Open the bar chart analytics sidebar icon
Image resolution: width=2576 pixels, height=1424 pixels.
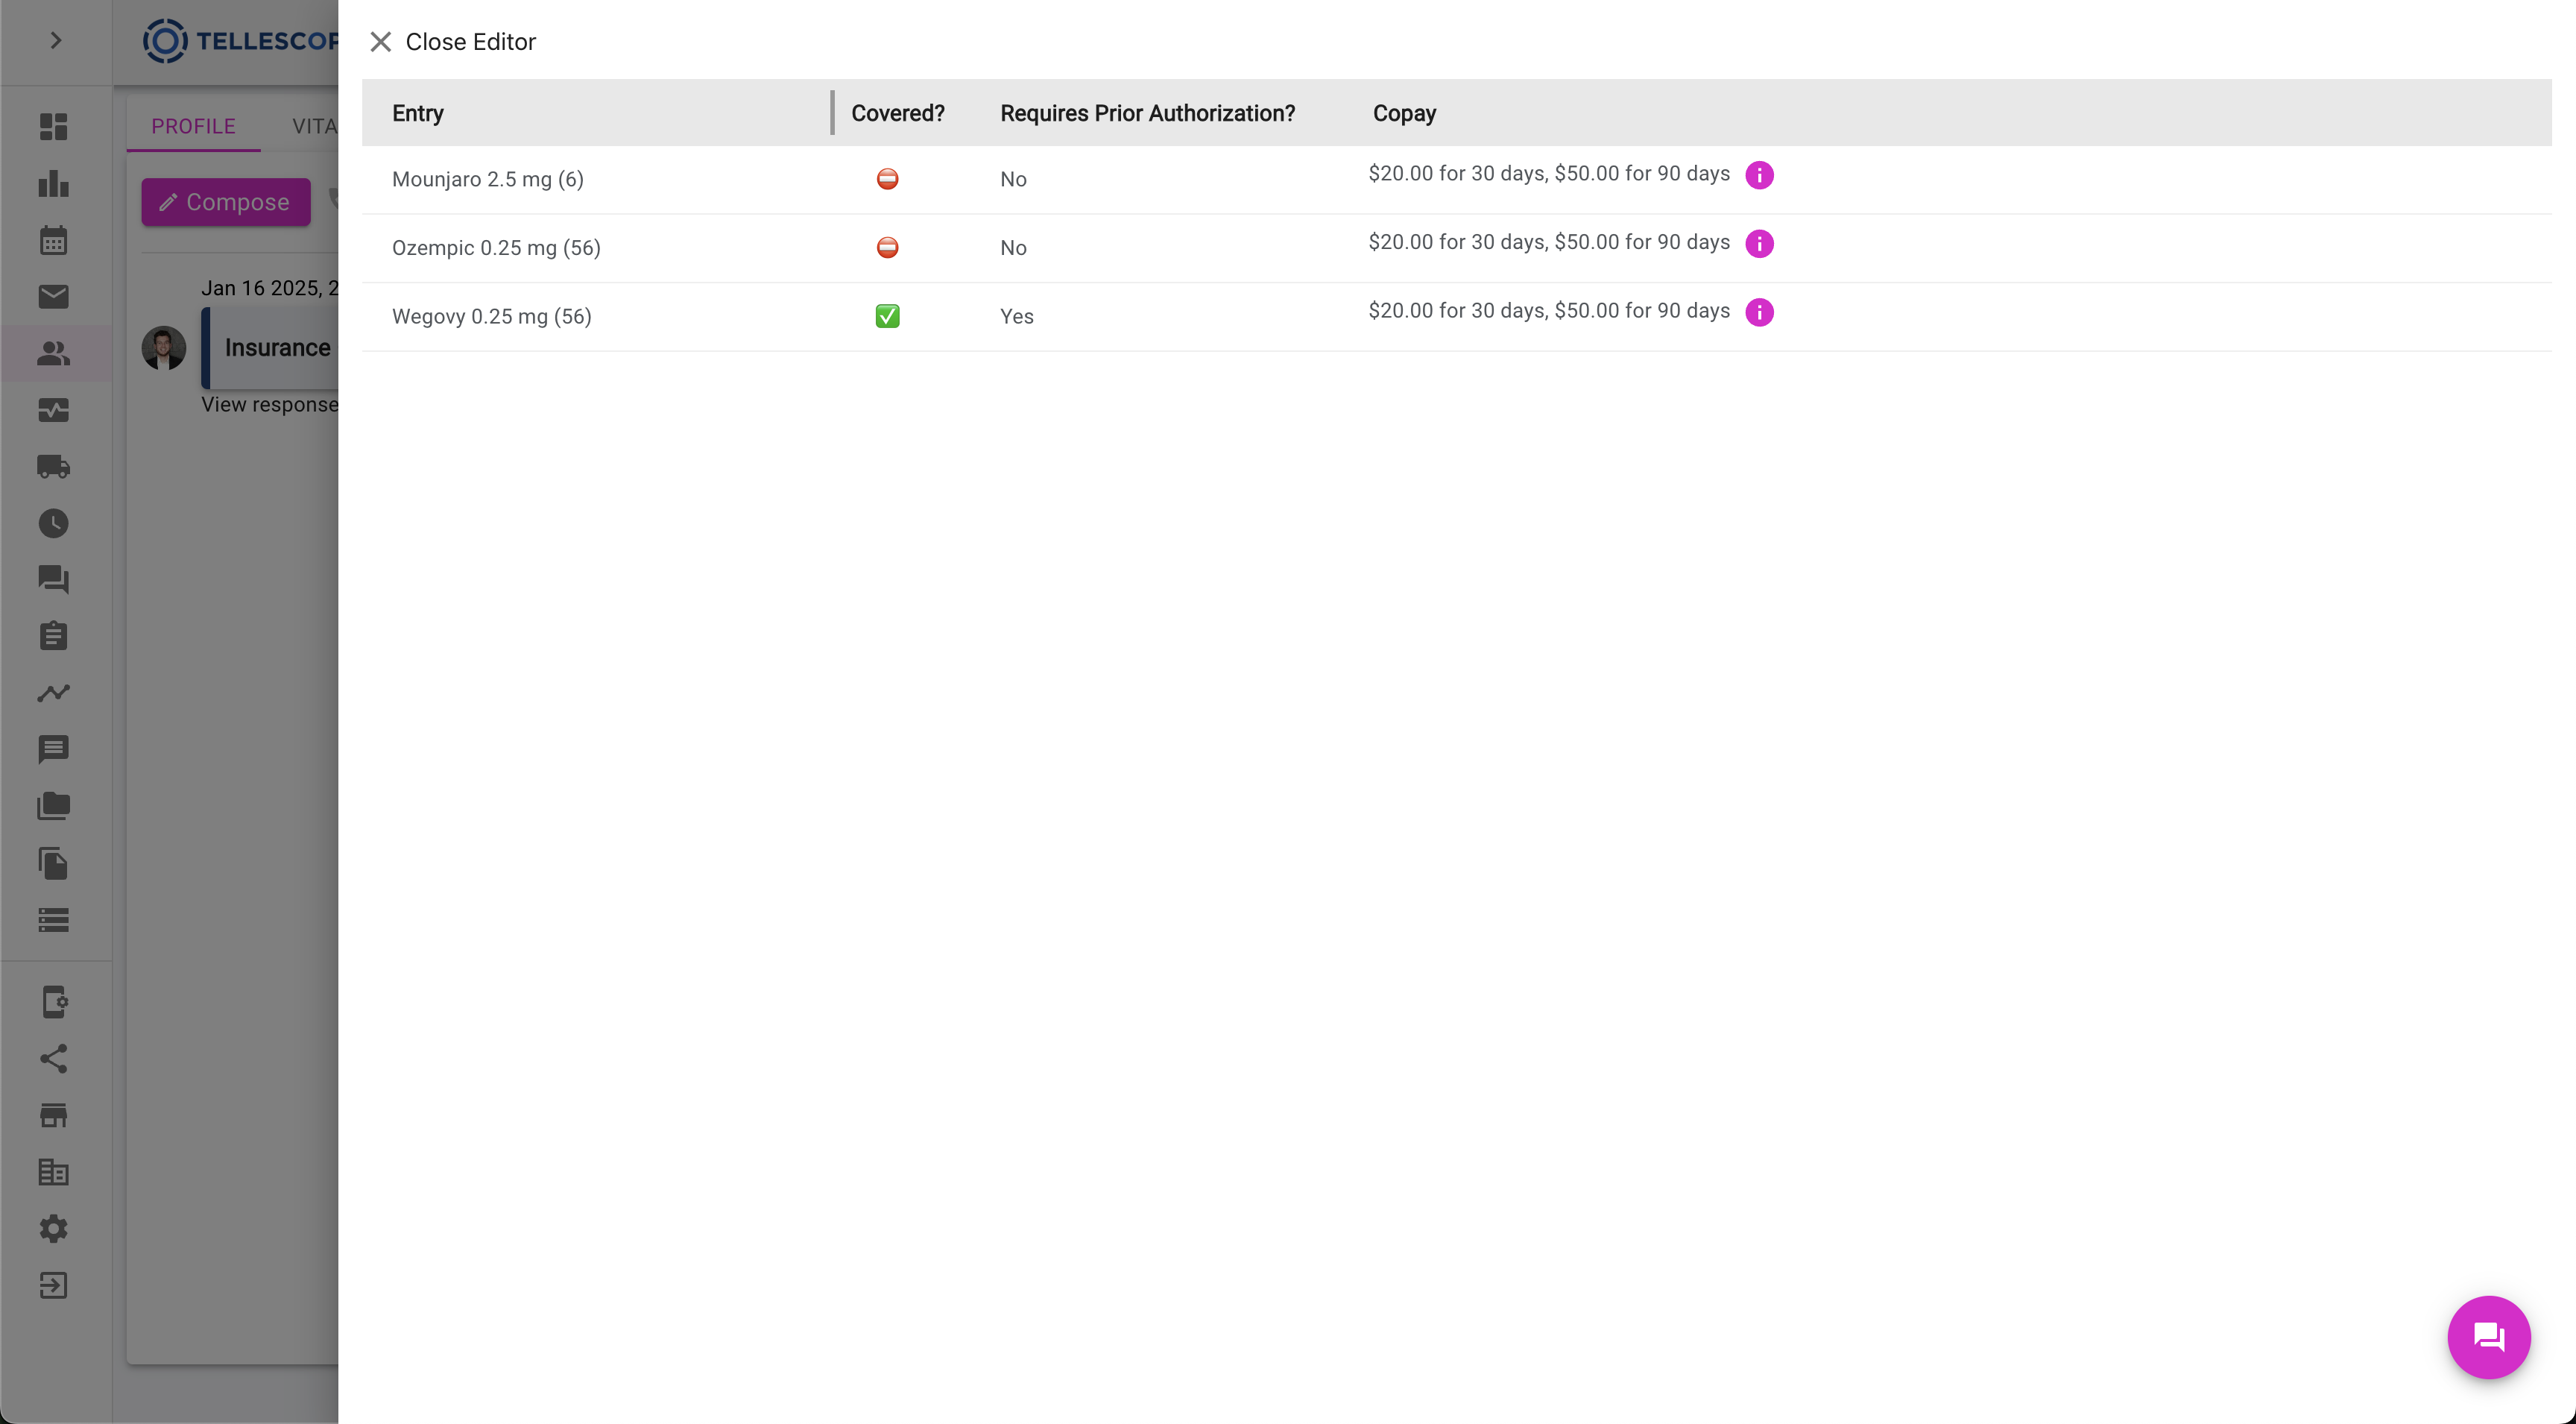click(54, 184)
